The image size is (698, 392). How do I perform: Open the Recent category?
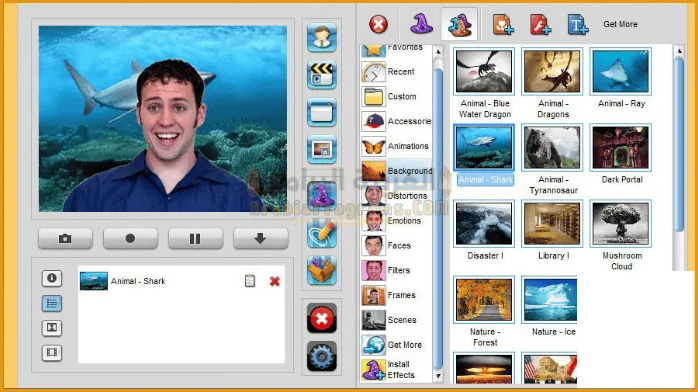click(396, 72)
